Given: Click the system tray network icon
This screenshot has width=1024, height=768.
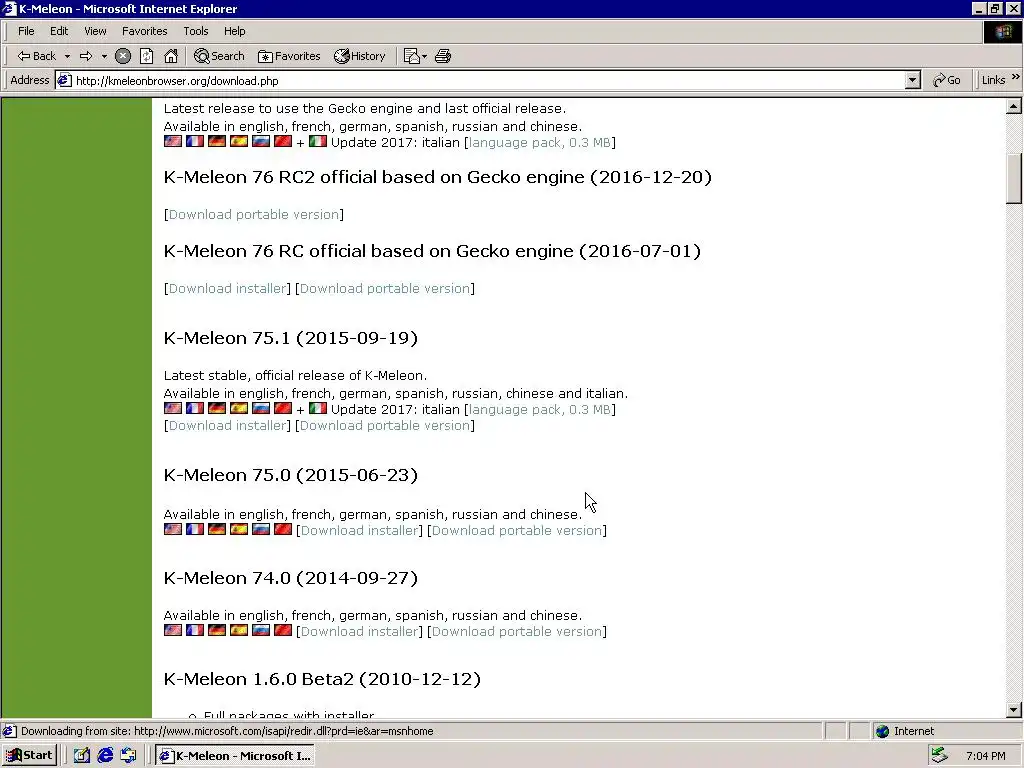Looking at the screenshot, I should [x=940, y=756].
